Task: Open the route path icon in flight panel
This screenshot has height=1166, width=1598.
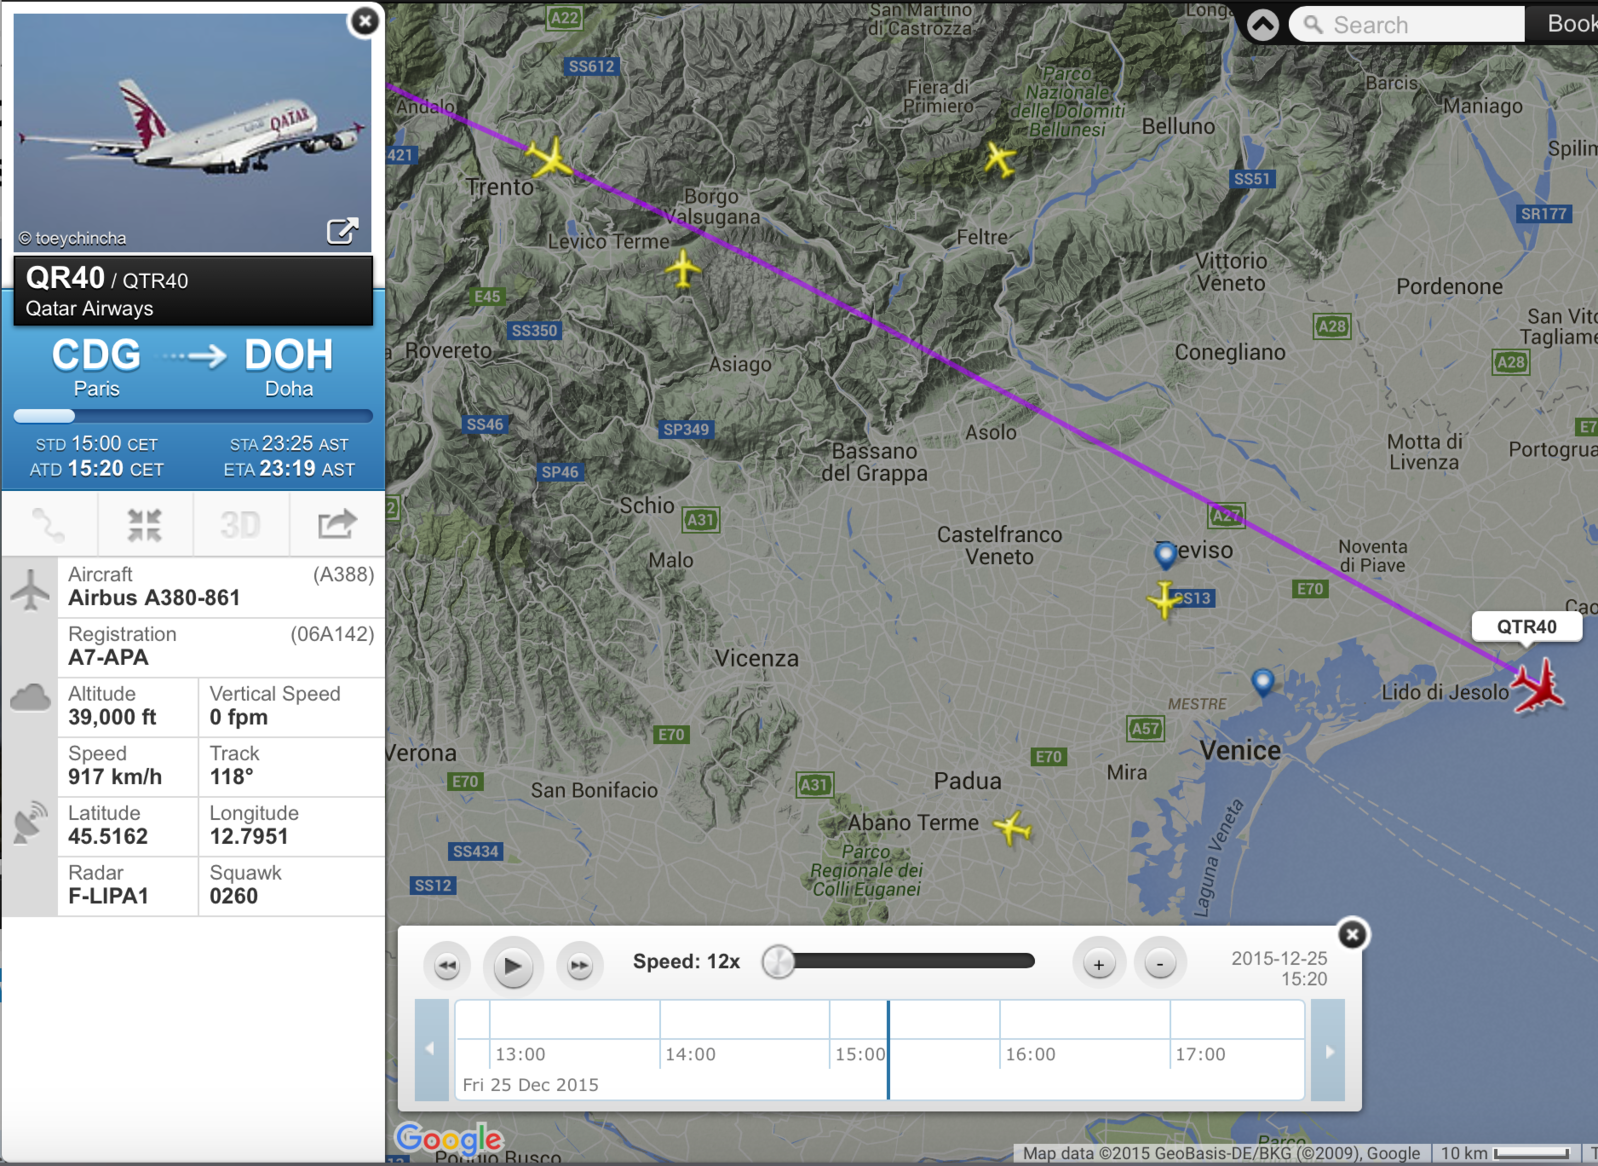Action: (49, 524)
